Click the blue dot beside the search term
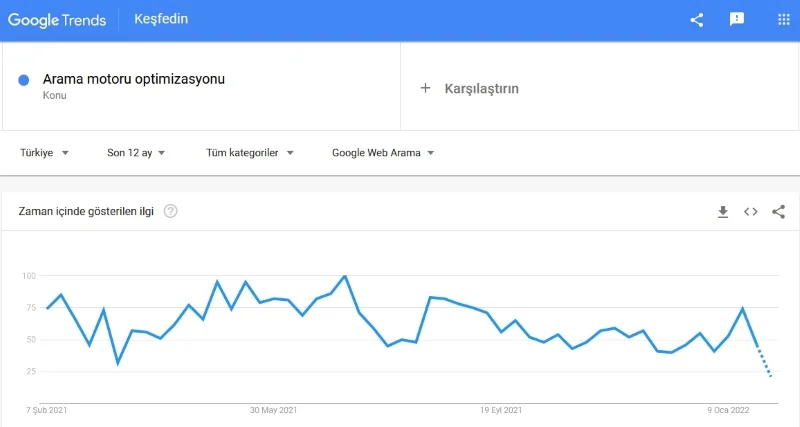Viewport: 800px width, 427px height. click(x=24, y=81)
